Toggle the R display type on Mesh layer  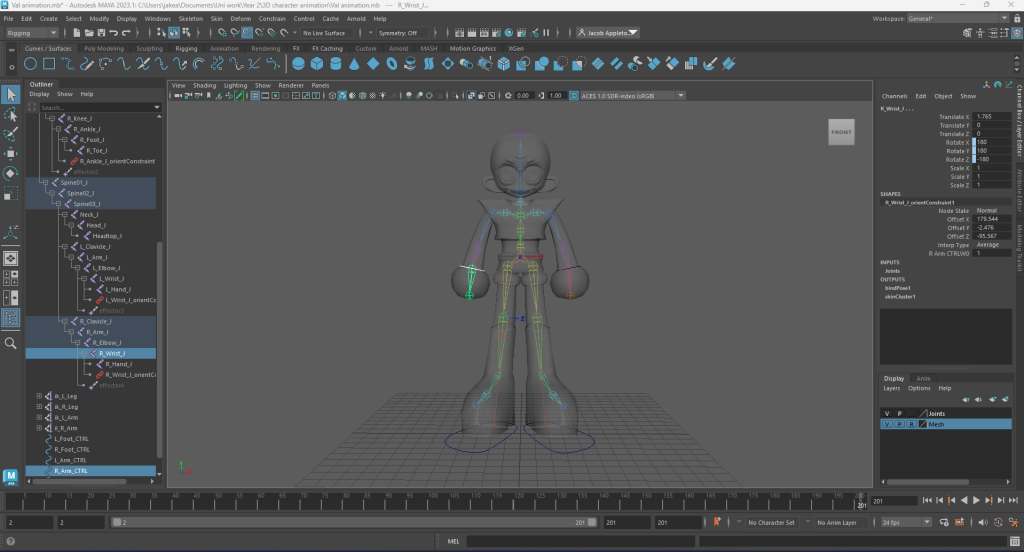point(910,424)
